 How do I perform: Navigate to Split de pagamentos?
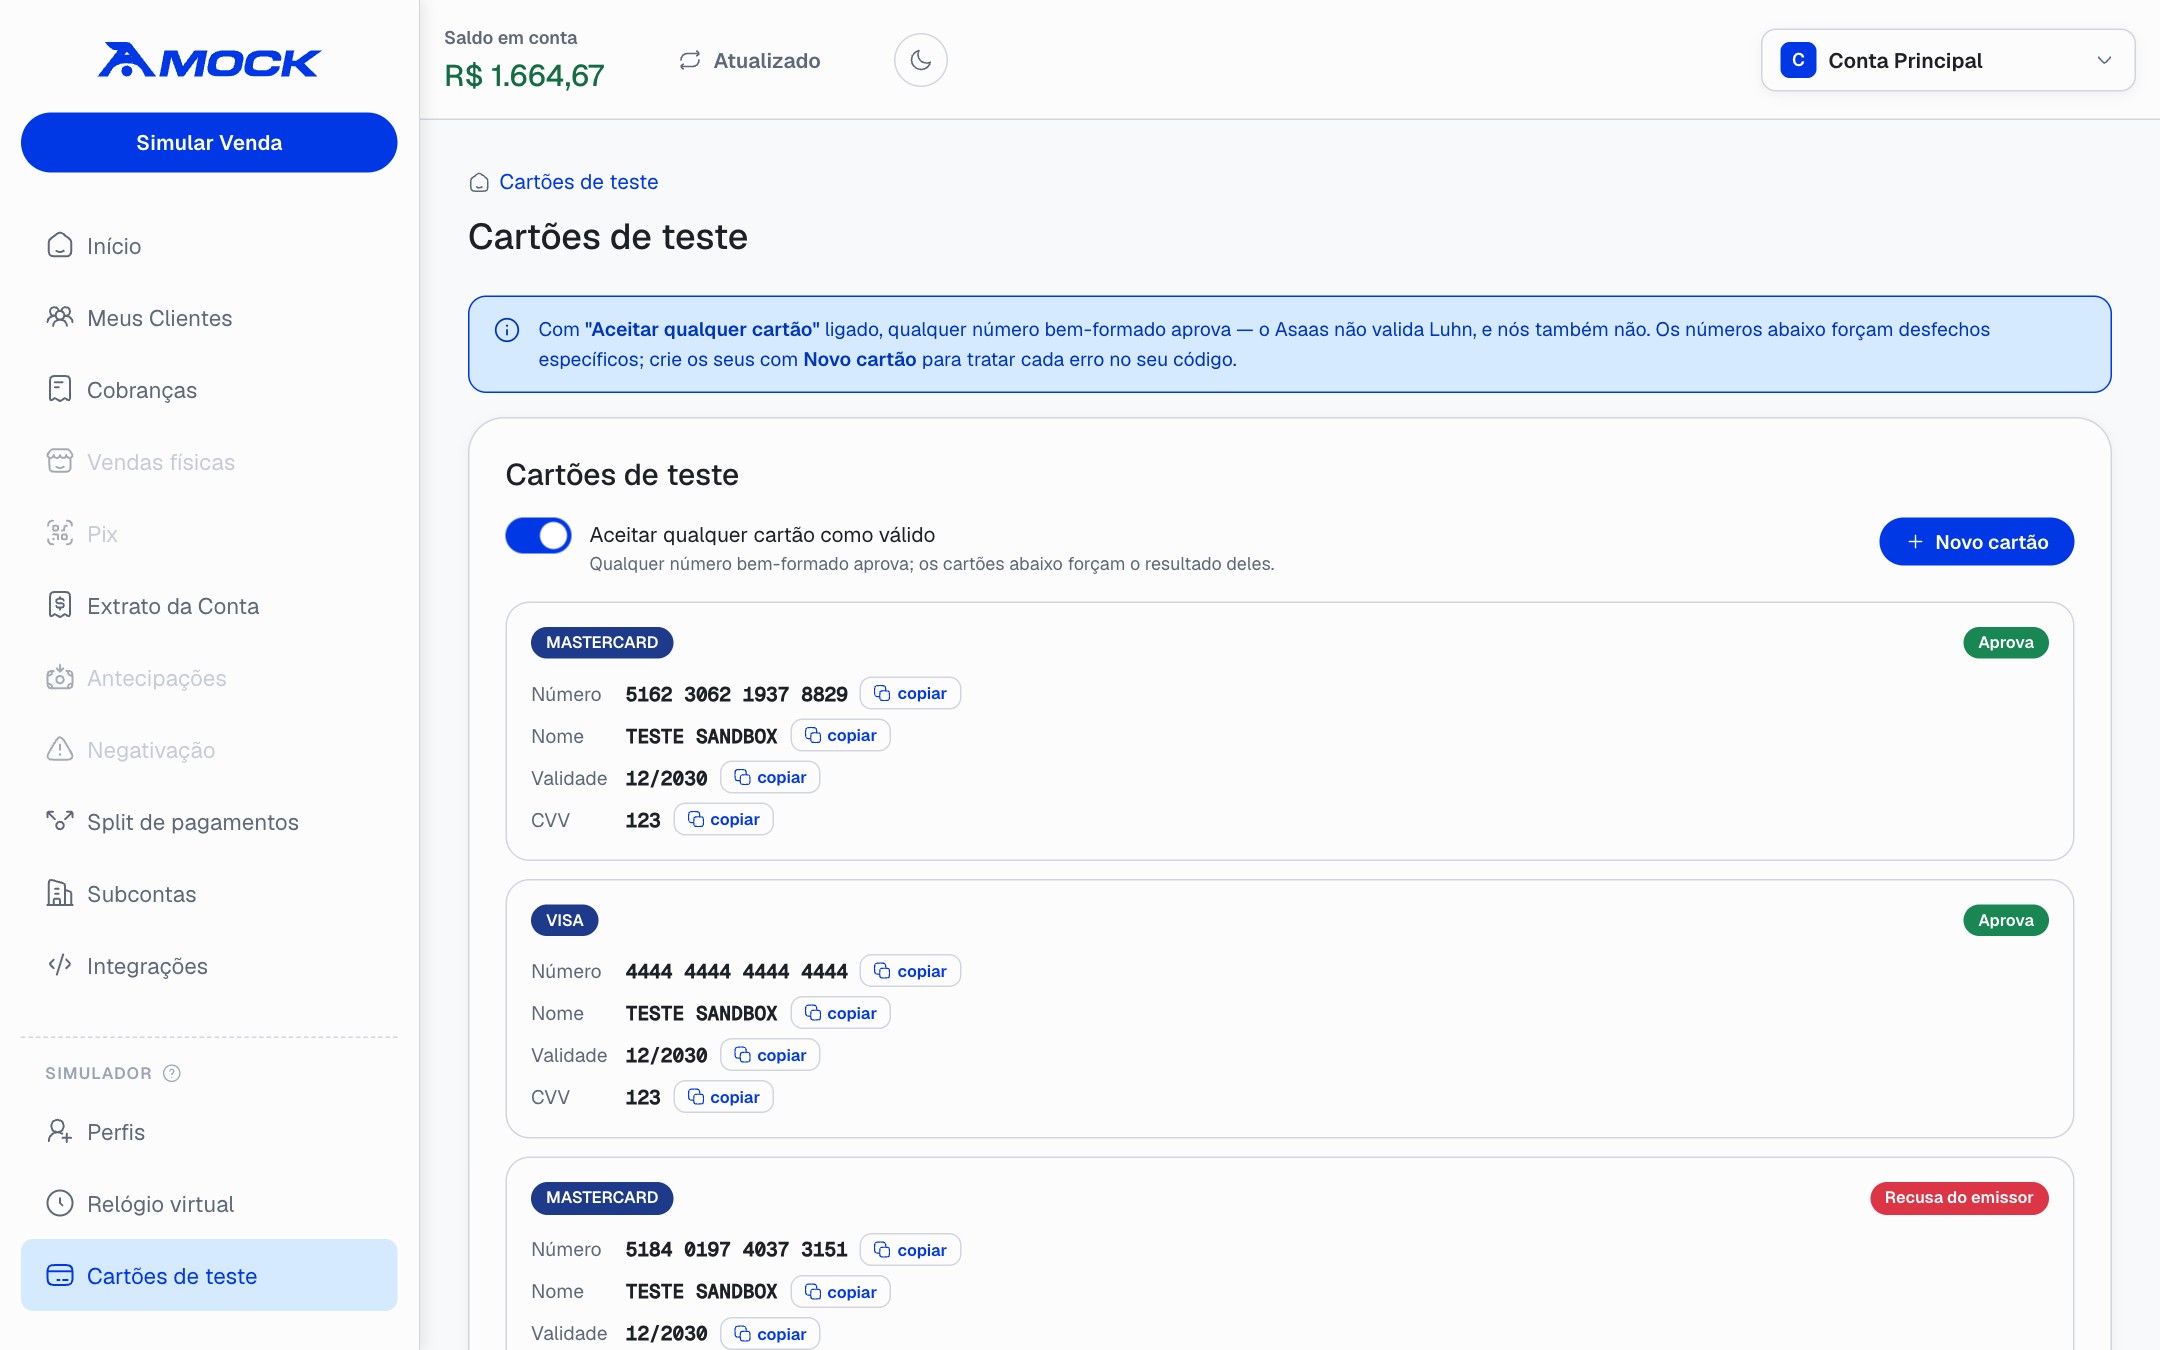[x=209, y=822]
